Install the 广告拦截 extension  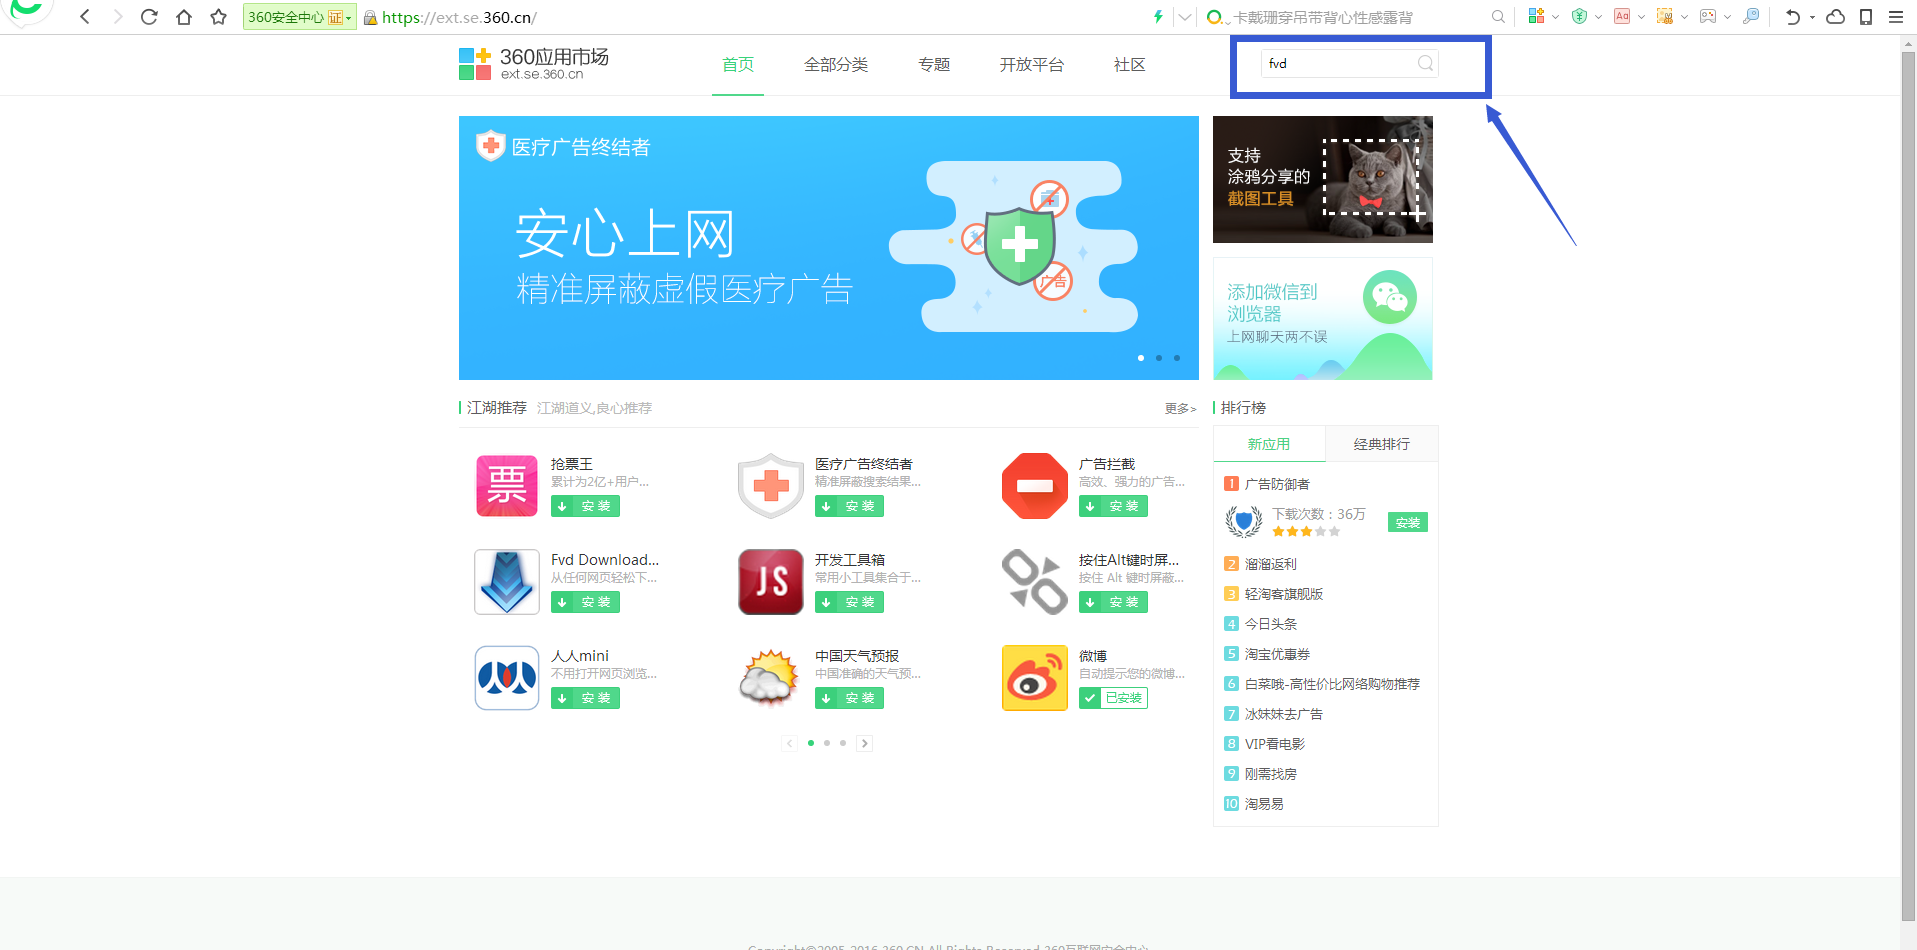[x=1113, y=506]
